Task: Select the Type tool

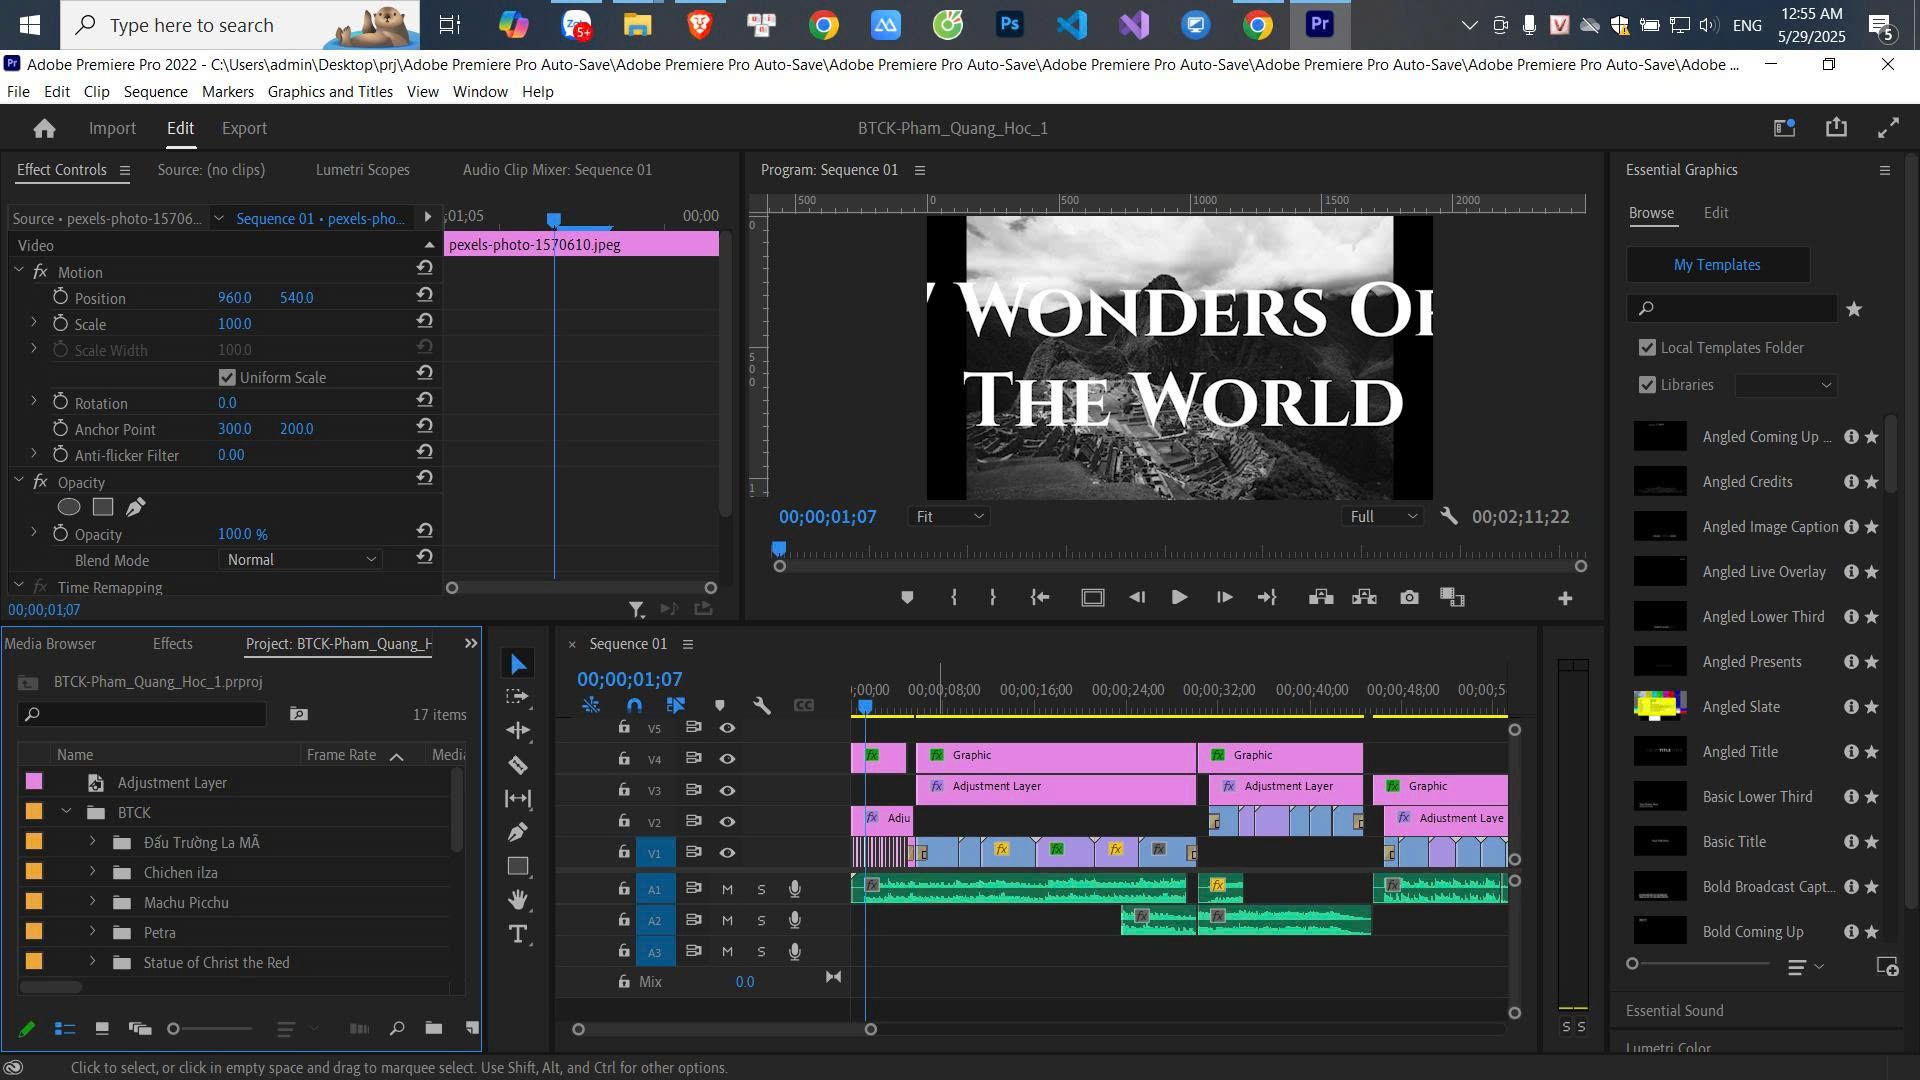Action: [518, 934]
